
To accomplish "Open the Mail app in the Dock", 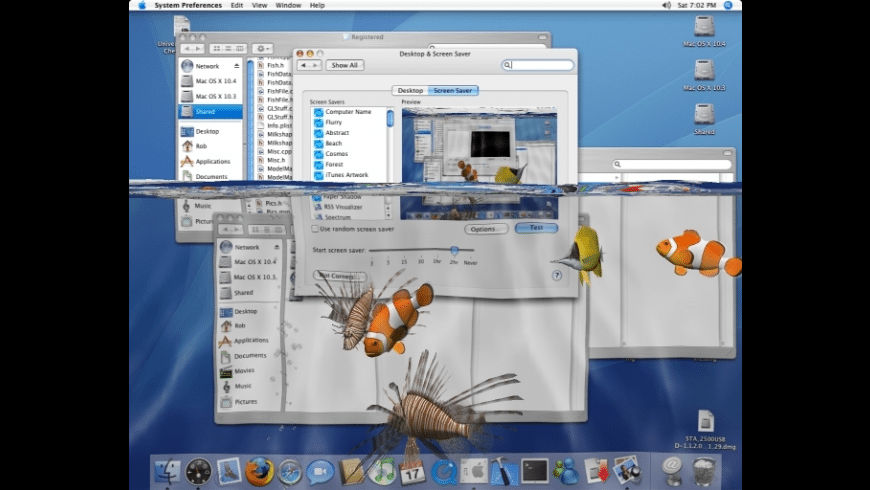I will (x=229, y=471).
